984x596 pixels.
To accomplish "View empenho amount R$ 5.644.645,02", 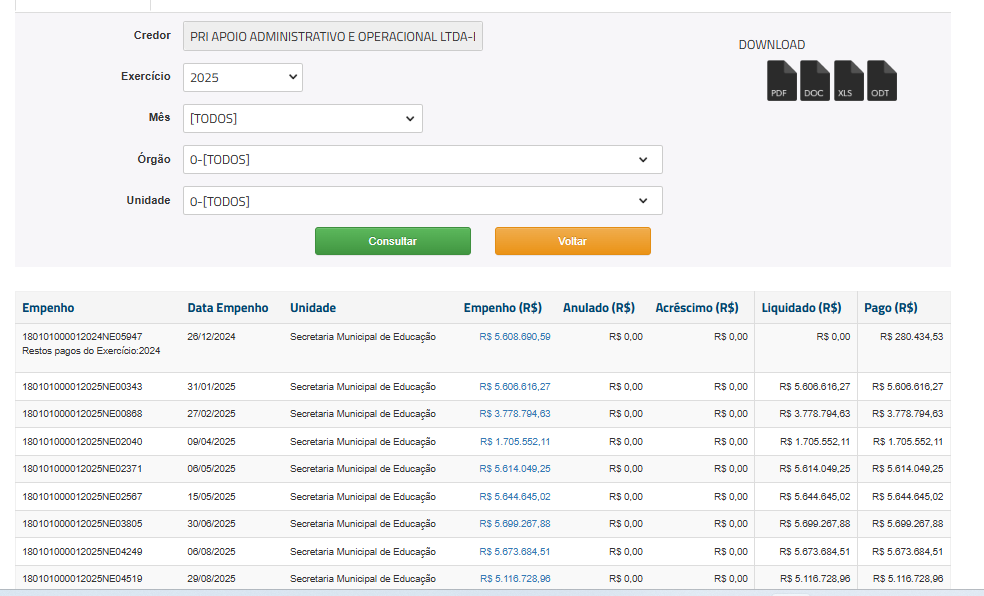I will pos(515,496).
